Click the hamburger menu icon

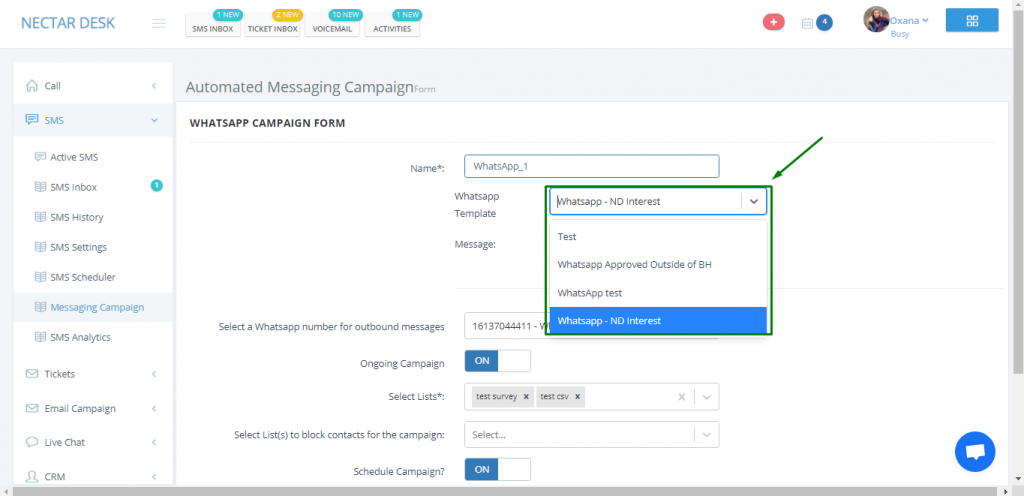159,23
